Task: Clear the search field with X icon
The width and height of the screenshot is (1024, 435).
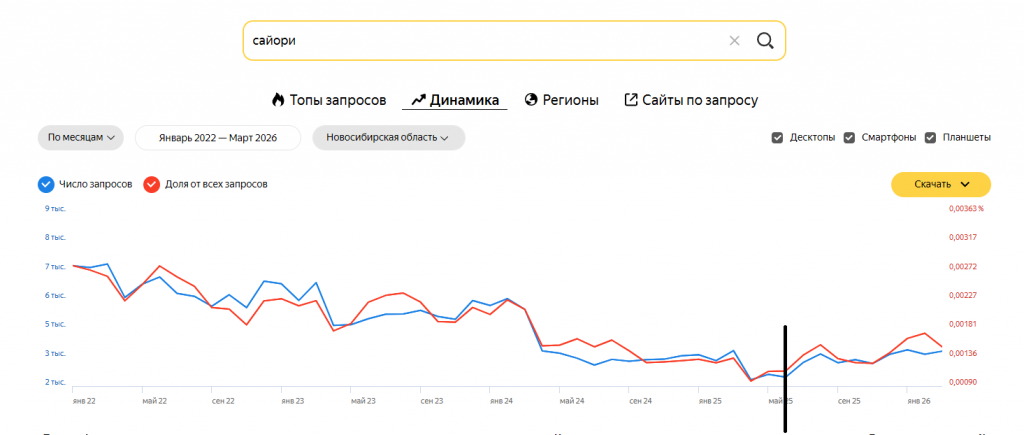Action: pyautogui.click(x=734, y=41)
